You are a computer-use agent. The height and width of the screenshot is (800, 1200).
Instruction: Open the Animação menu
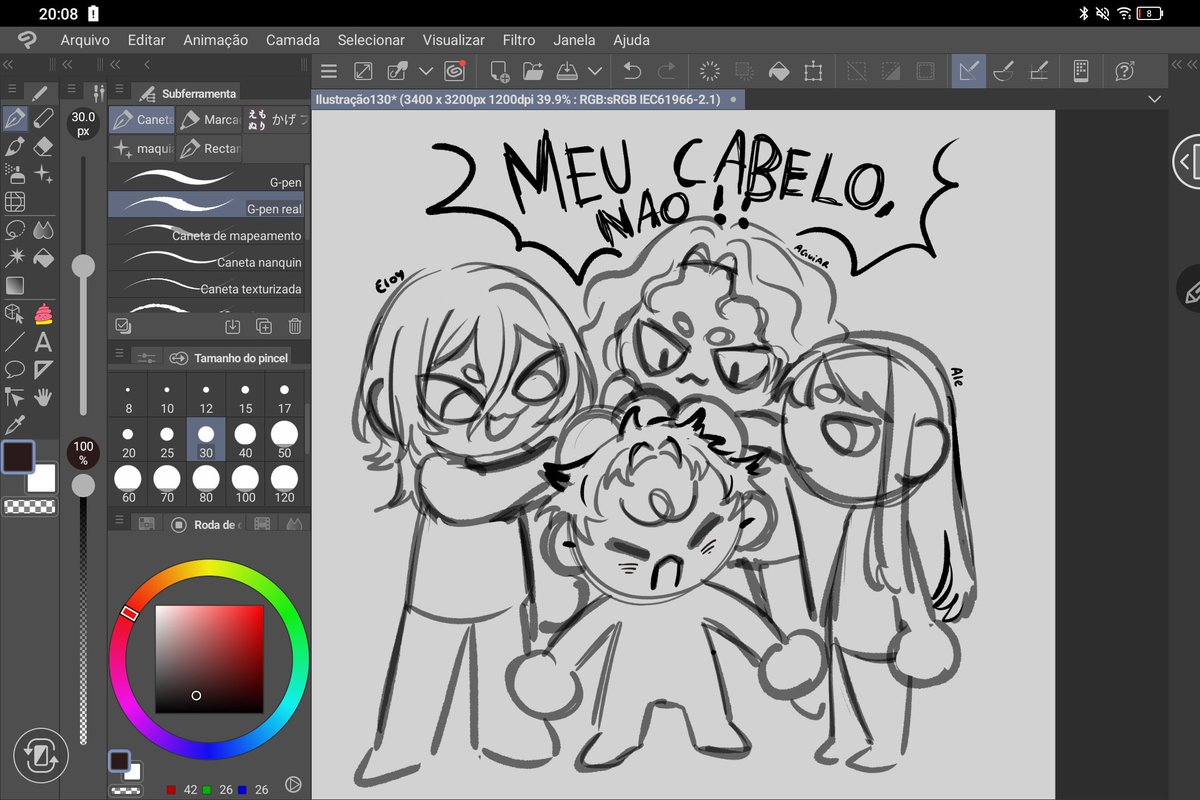216,40
